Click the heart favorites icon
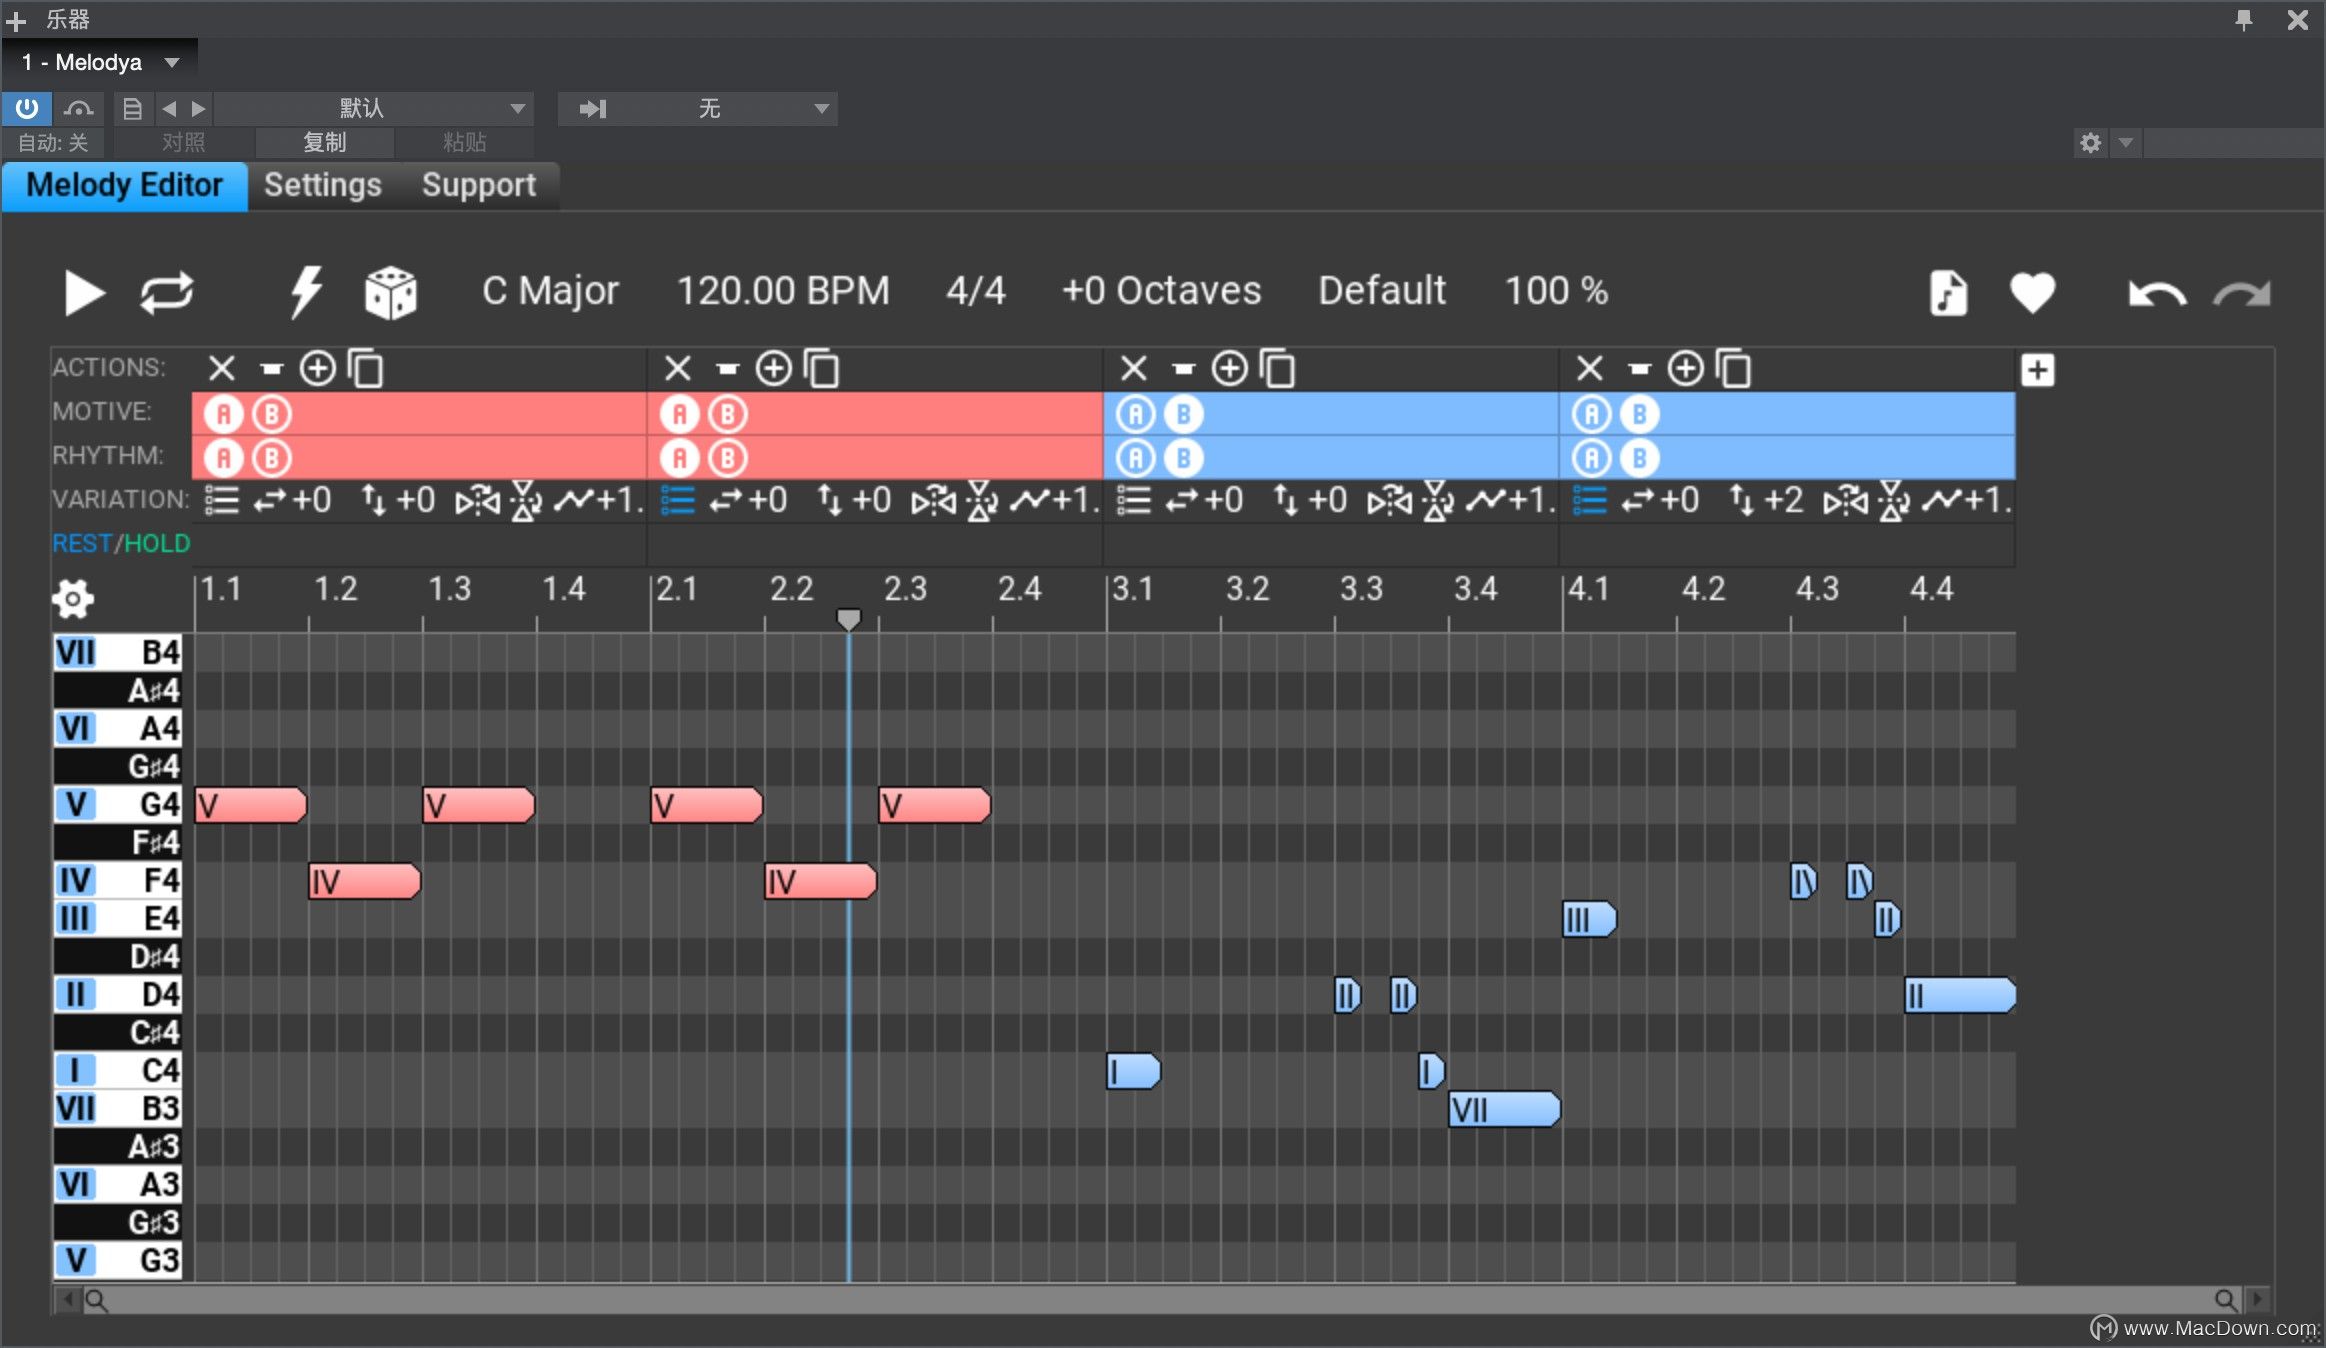 2032,293
